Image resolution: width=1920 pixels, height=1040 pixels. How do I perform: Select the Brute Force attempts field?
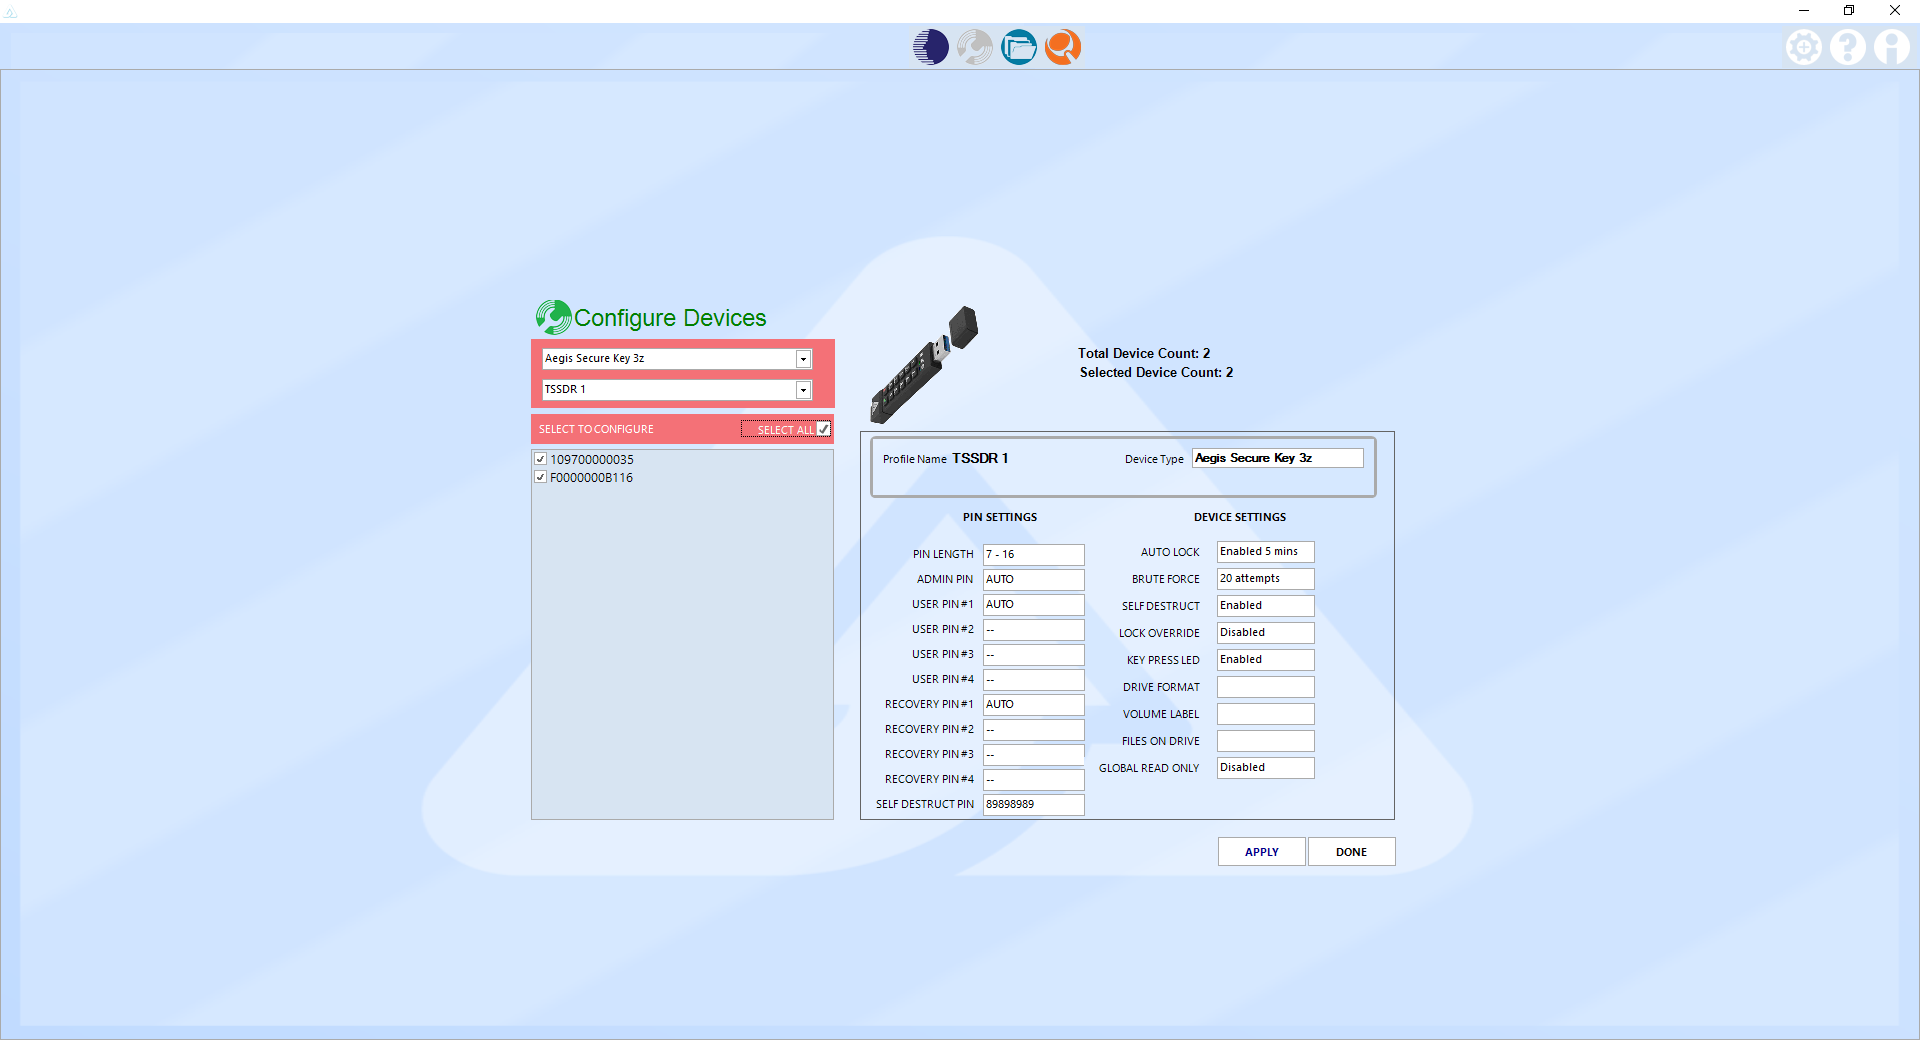click(x=1265, y=579)
